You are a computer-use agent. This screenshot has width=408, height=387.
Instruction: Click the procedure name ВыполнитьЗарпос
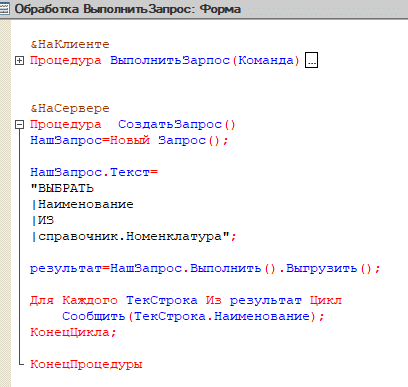170,60
